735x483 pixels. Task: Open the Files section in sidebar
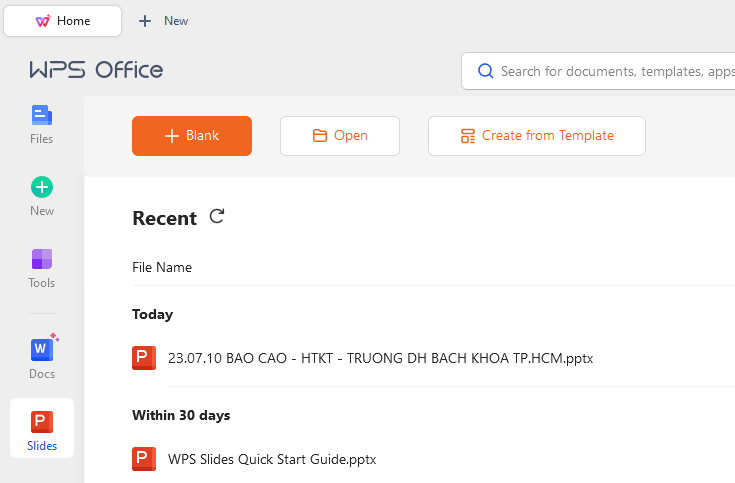(42, 125)
